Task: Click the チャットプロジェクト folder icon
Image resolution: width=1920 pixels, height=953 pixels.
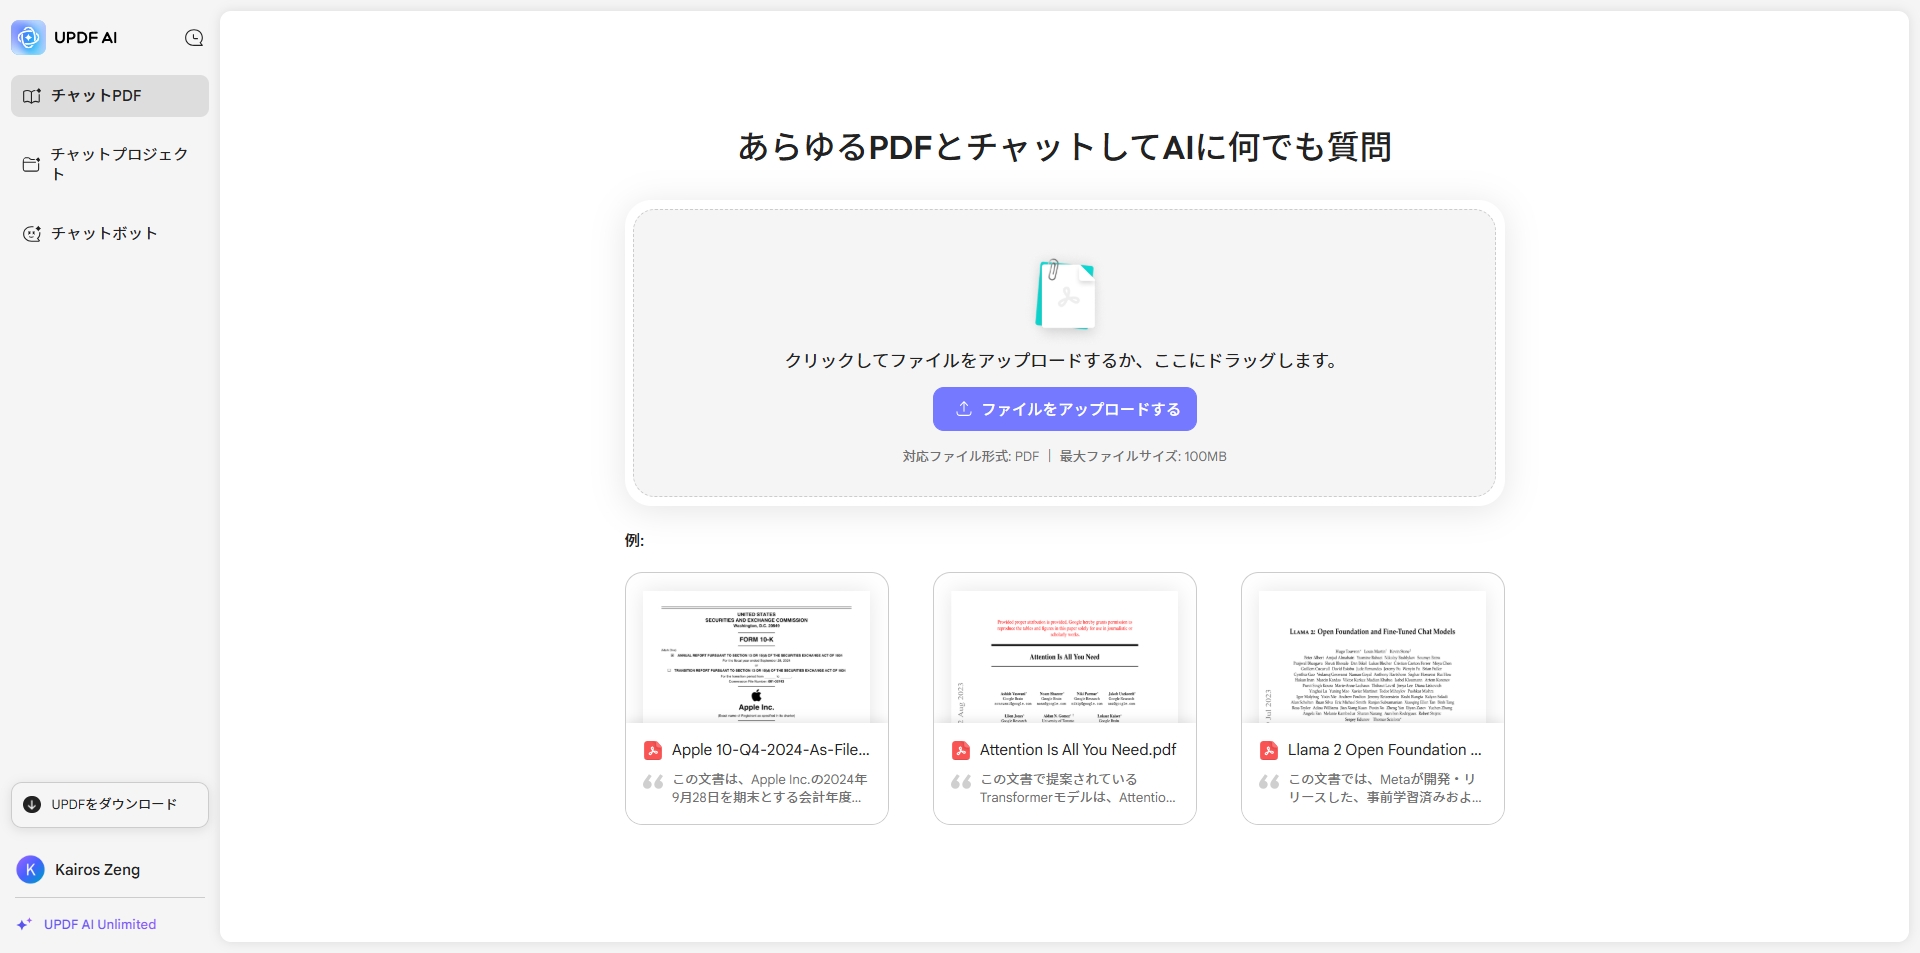Action: [x=32, y=164]
